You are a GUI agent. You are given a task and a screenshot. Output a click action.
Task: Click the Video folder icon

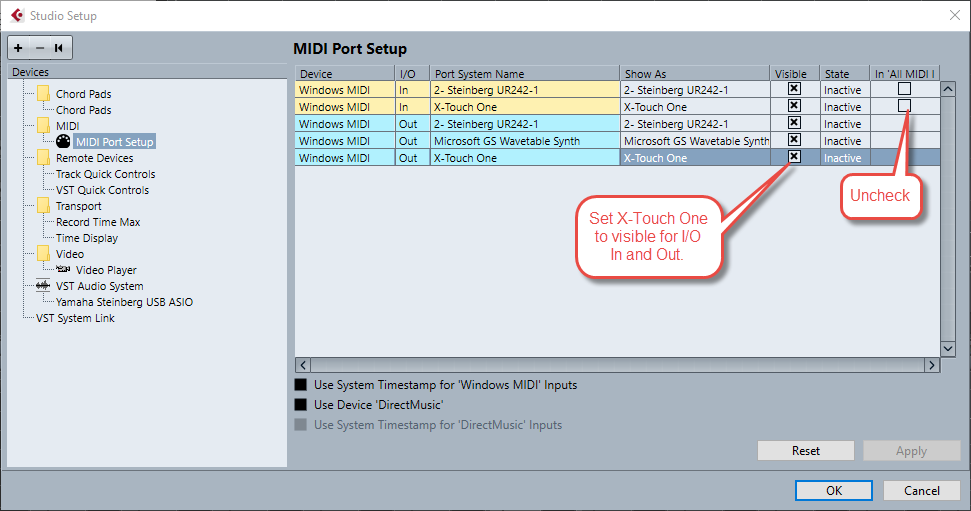click(x=43, y=254)
